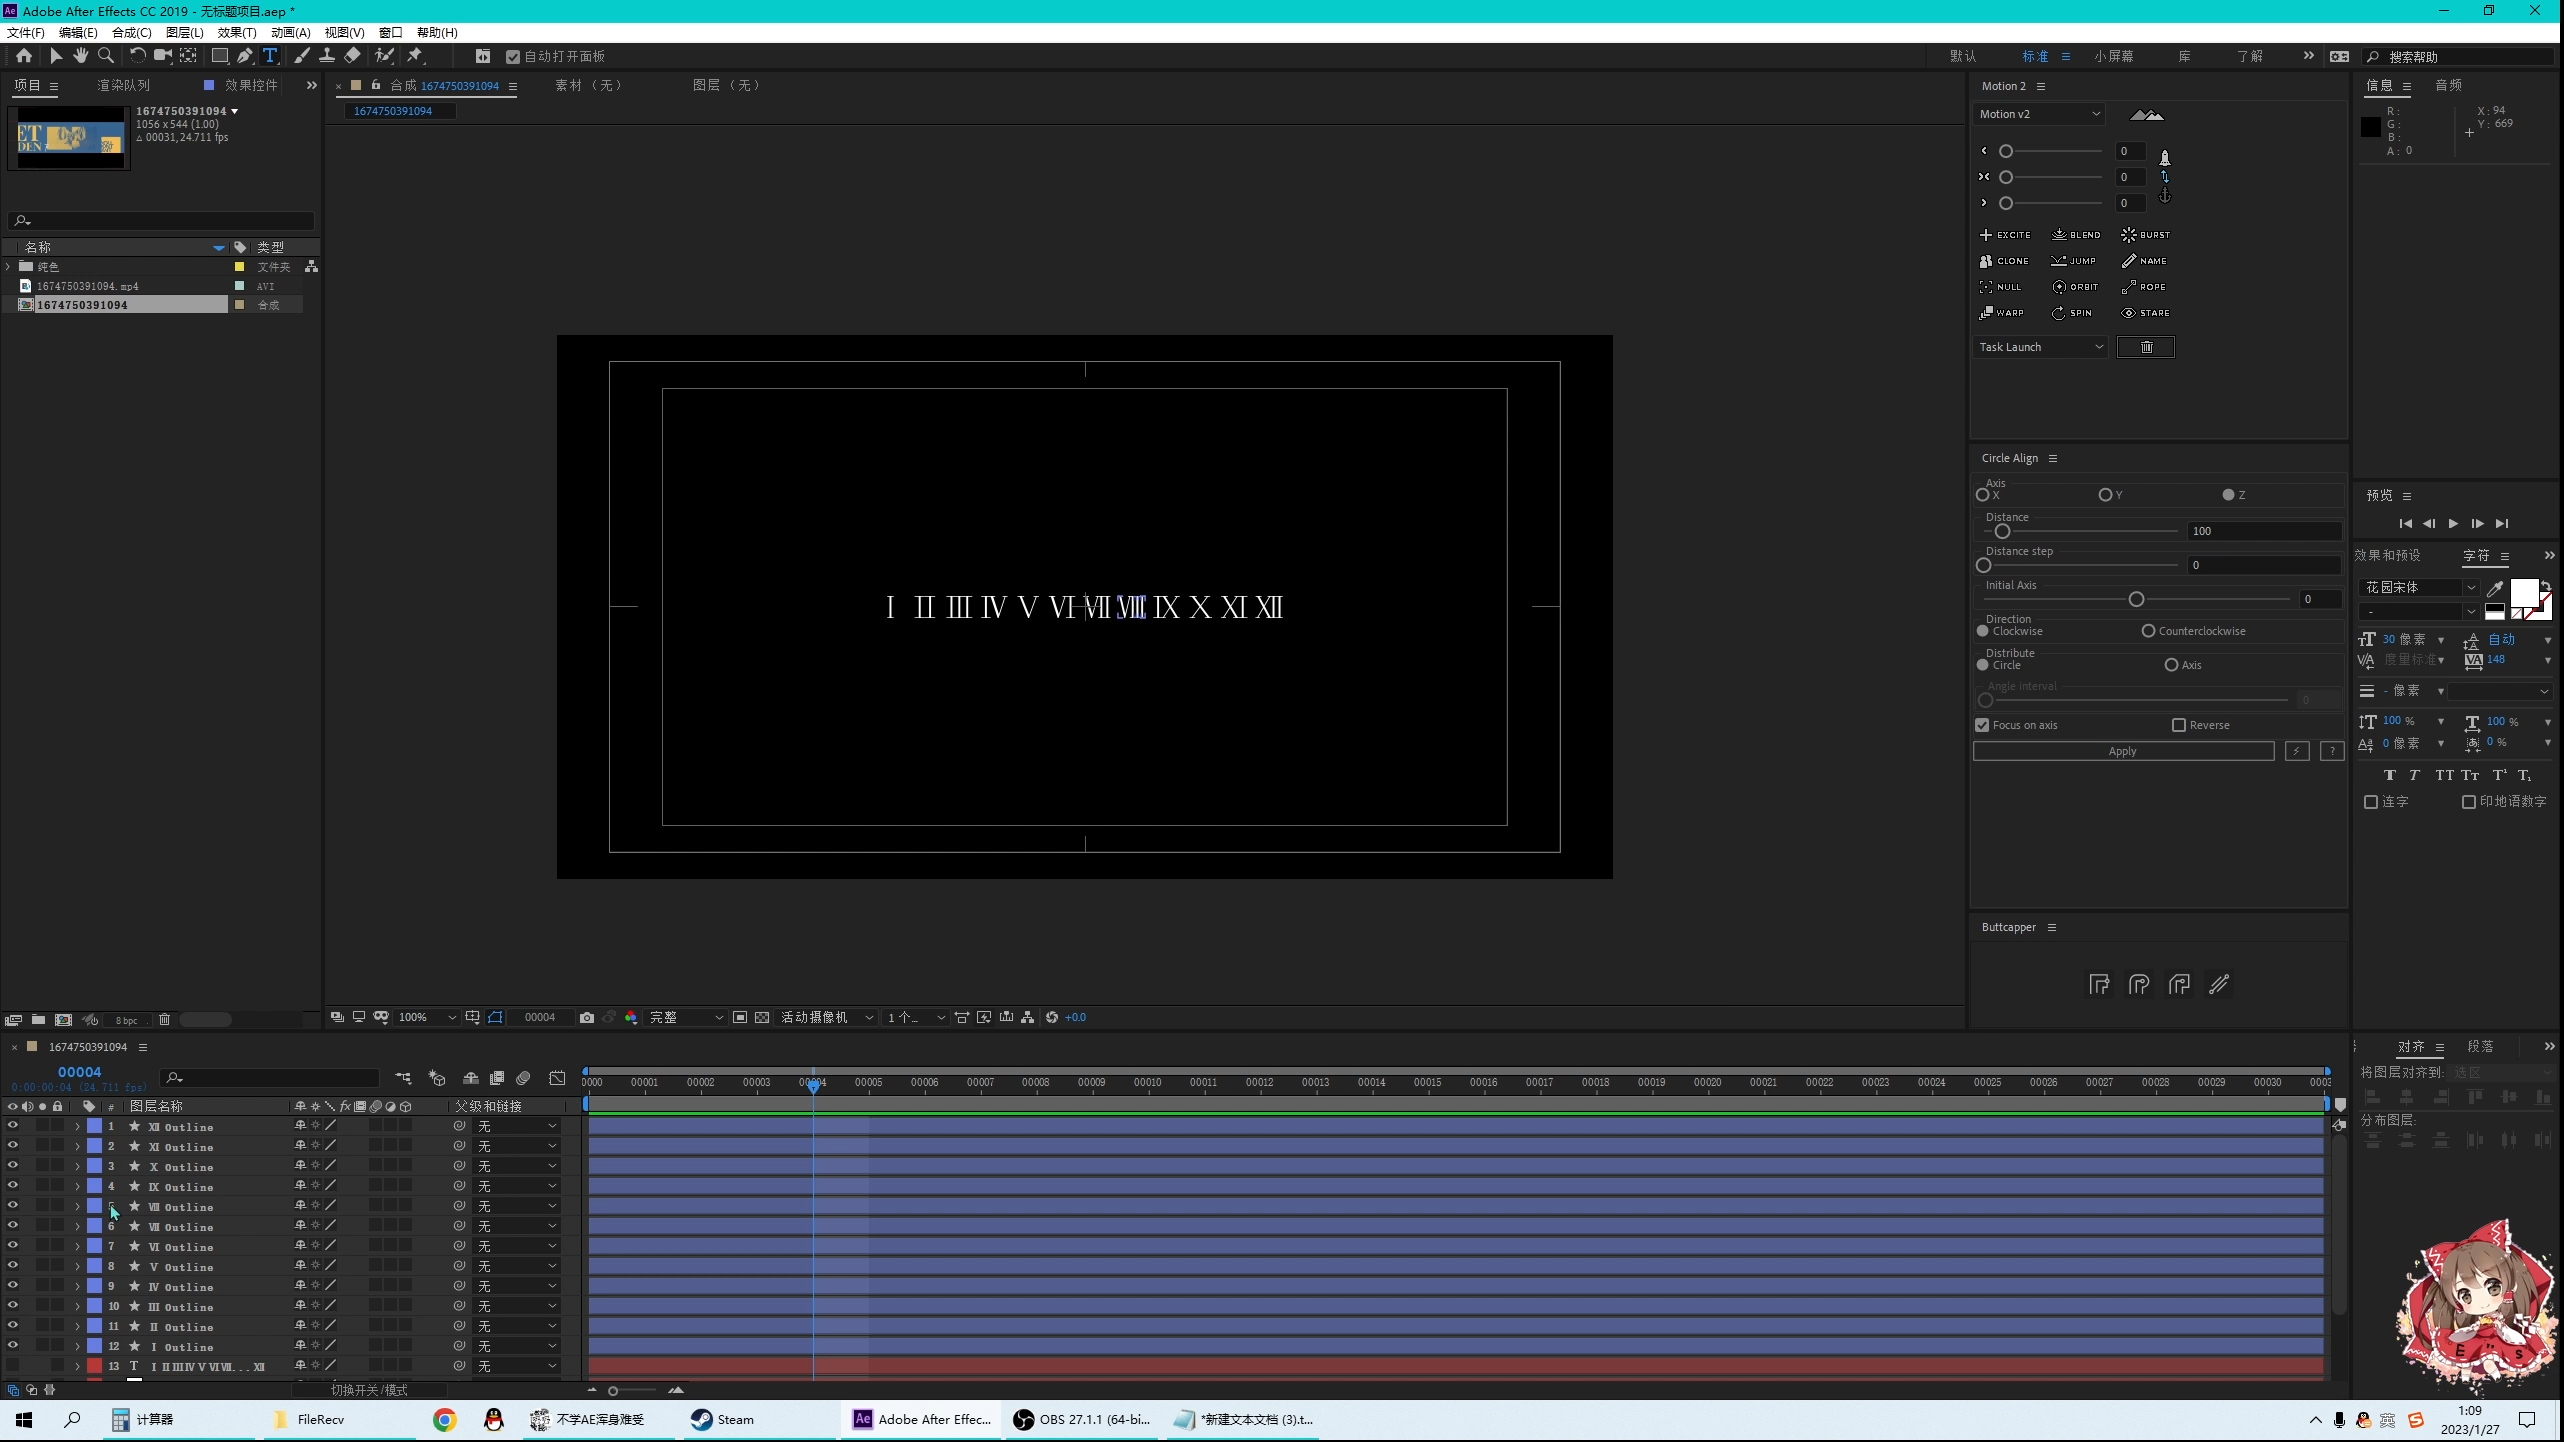2564x1442 pixels.
Task: Expand layer 1 Ⅻ Outline properties
Action: [77, 1127]
